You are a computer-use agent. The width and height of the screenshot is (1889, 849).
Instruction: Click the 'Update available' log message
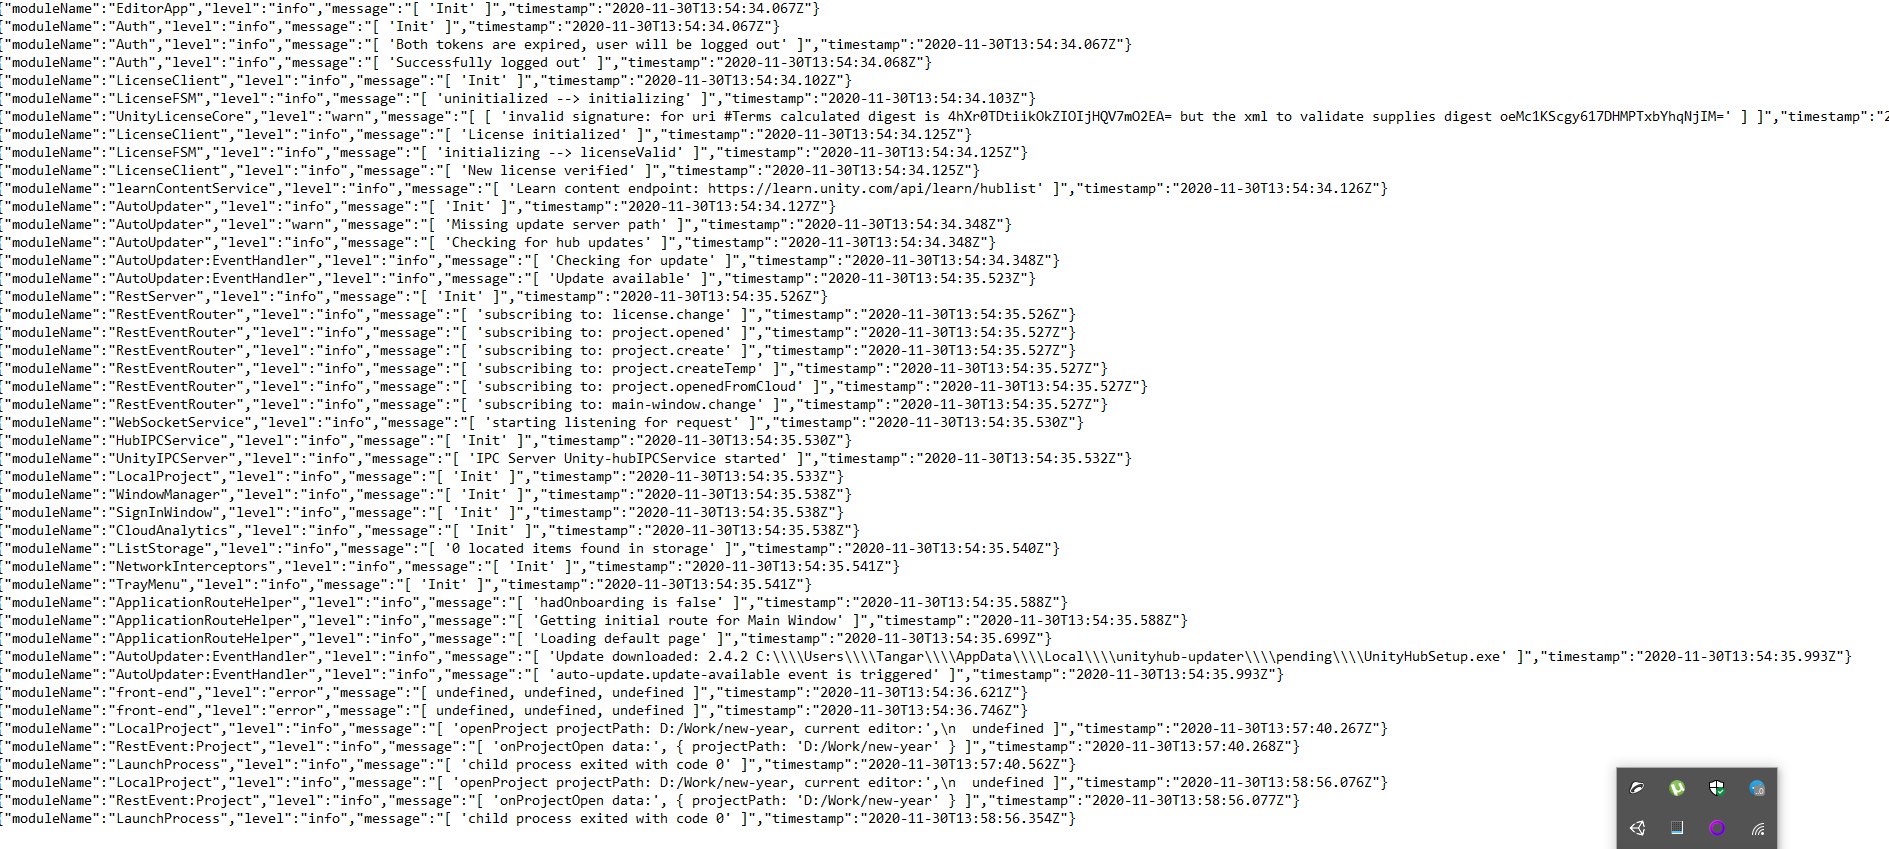click(618, 278)
